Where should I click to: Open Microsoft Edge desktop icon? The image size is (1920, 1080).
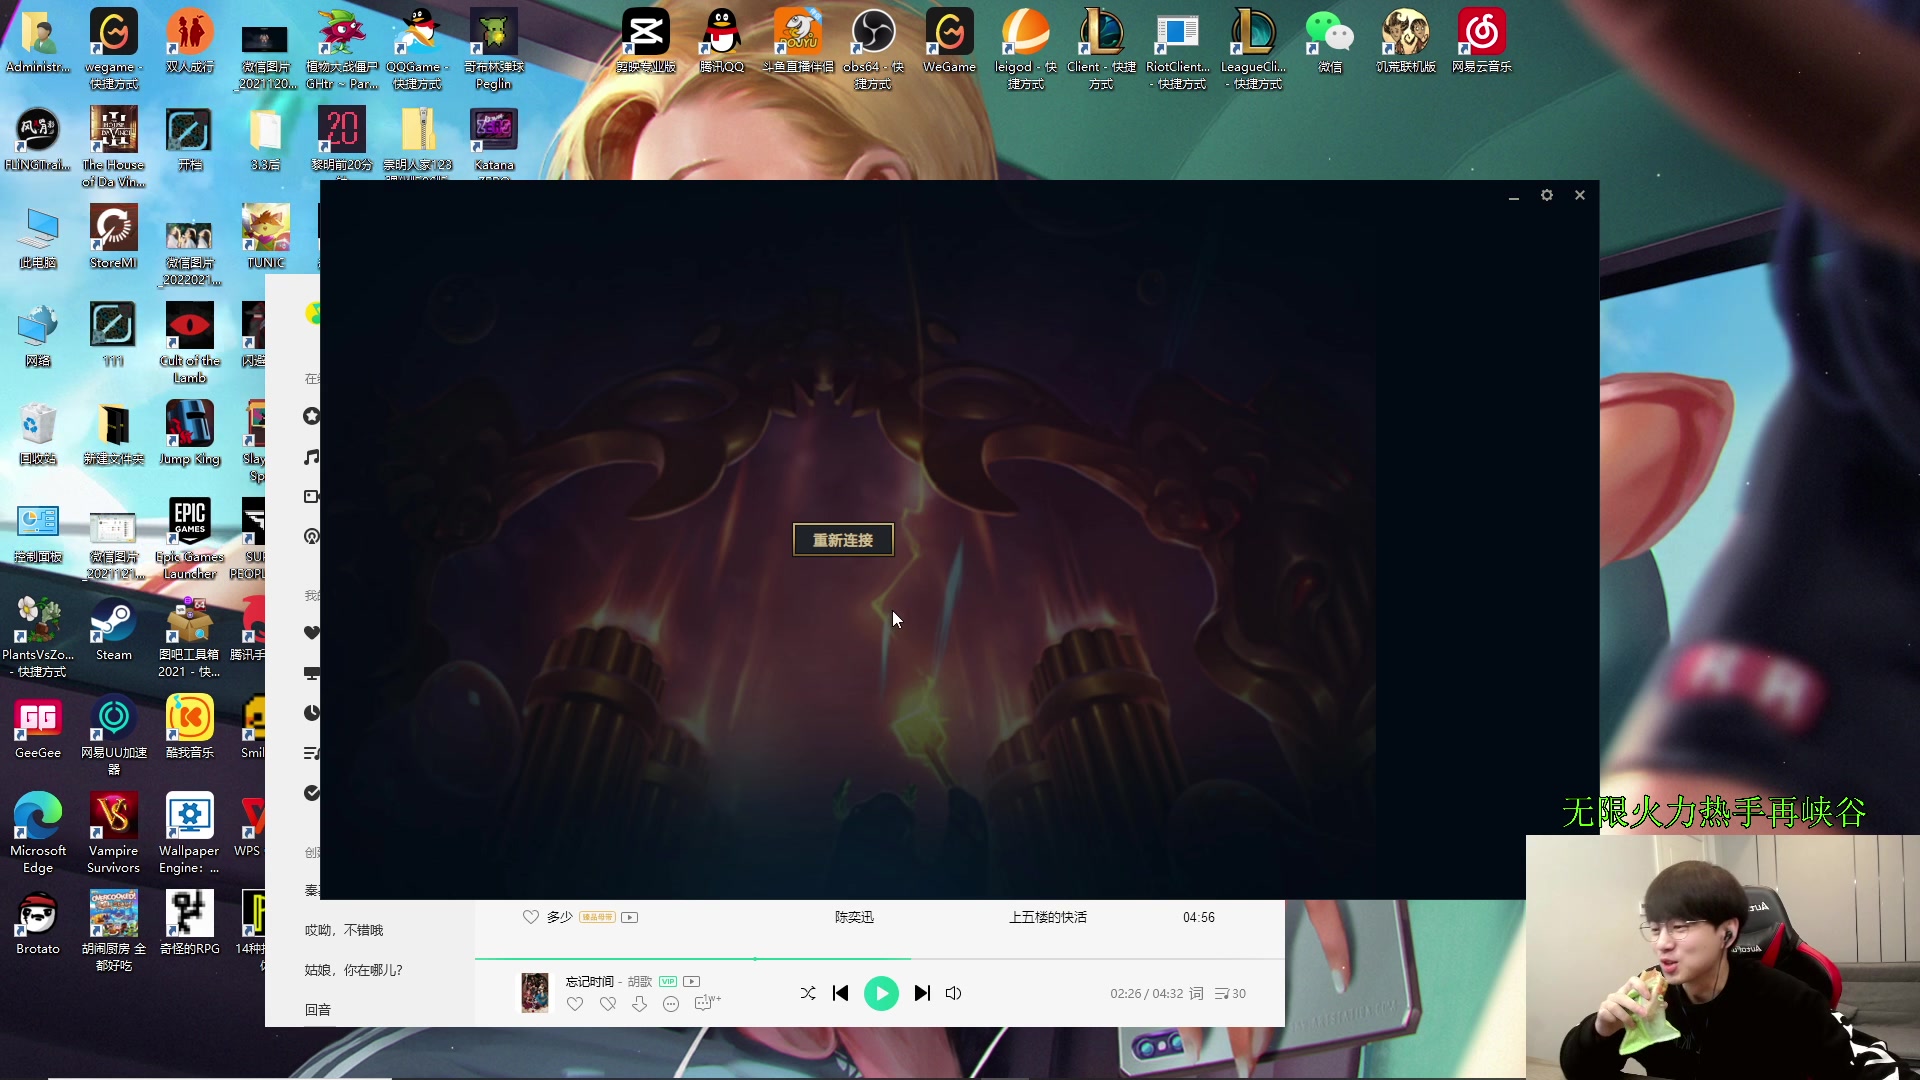(38, 833)
